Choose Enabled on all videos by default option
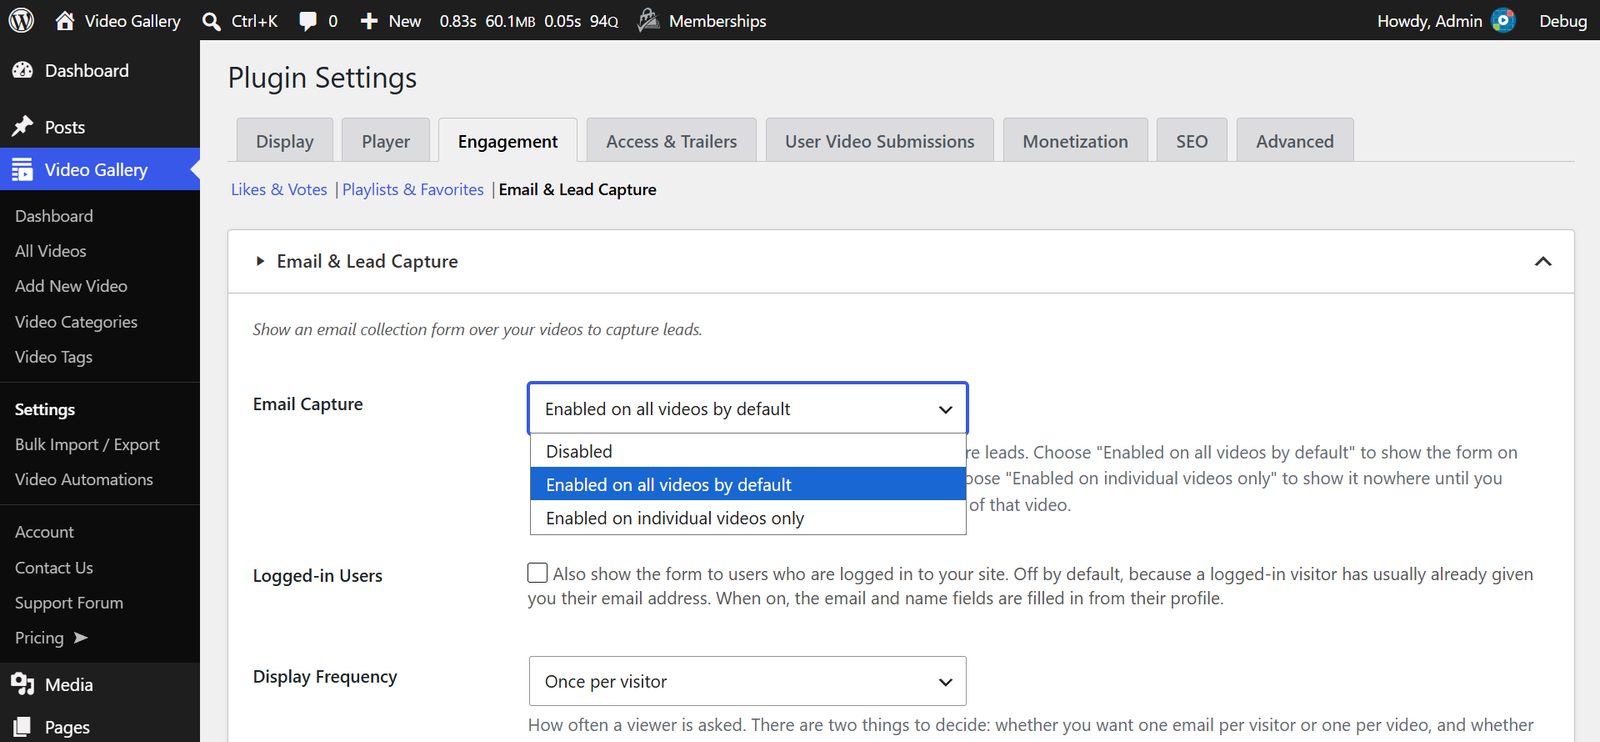This screenshot has height=742, width=1600. (x=748, y=484)
